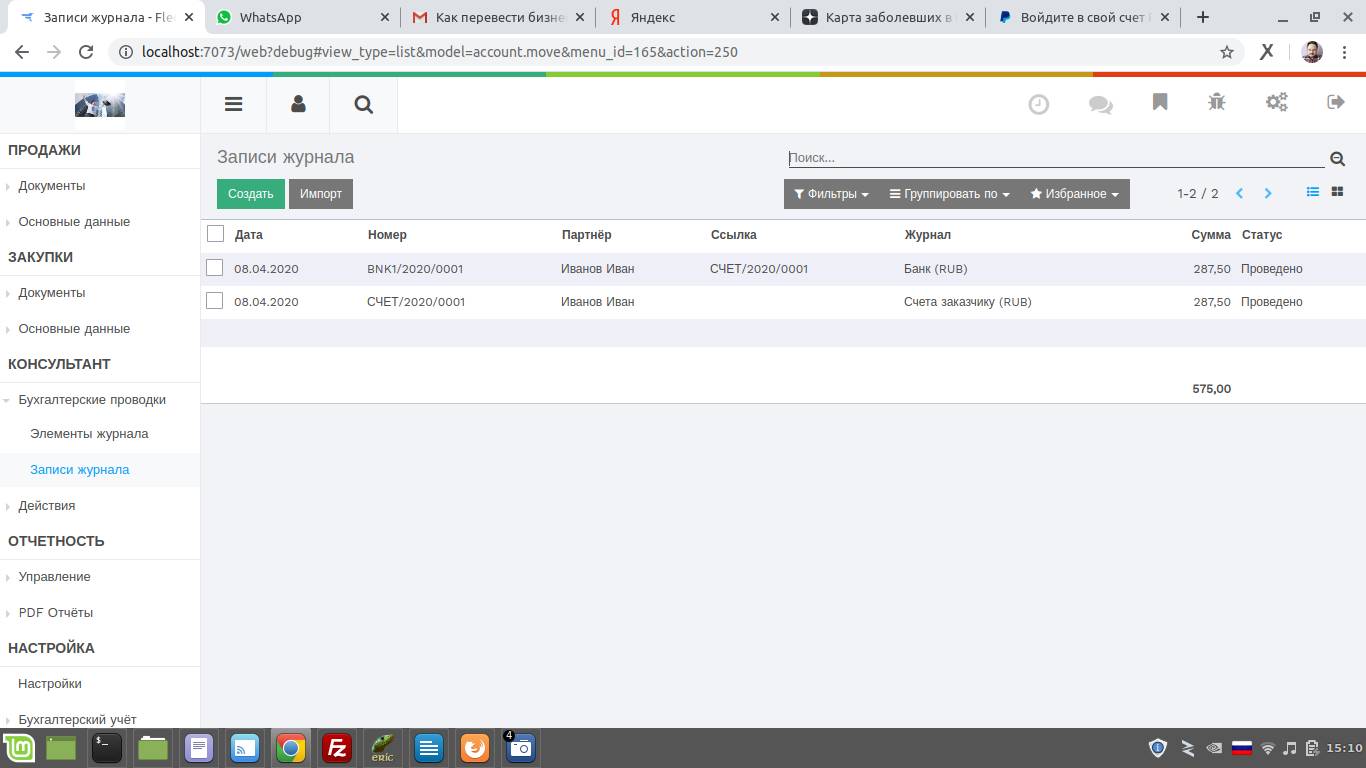This screenshot has width=1366, height=768.
Task: Click the user profile icon
Action: (298, 104)
